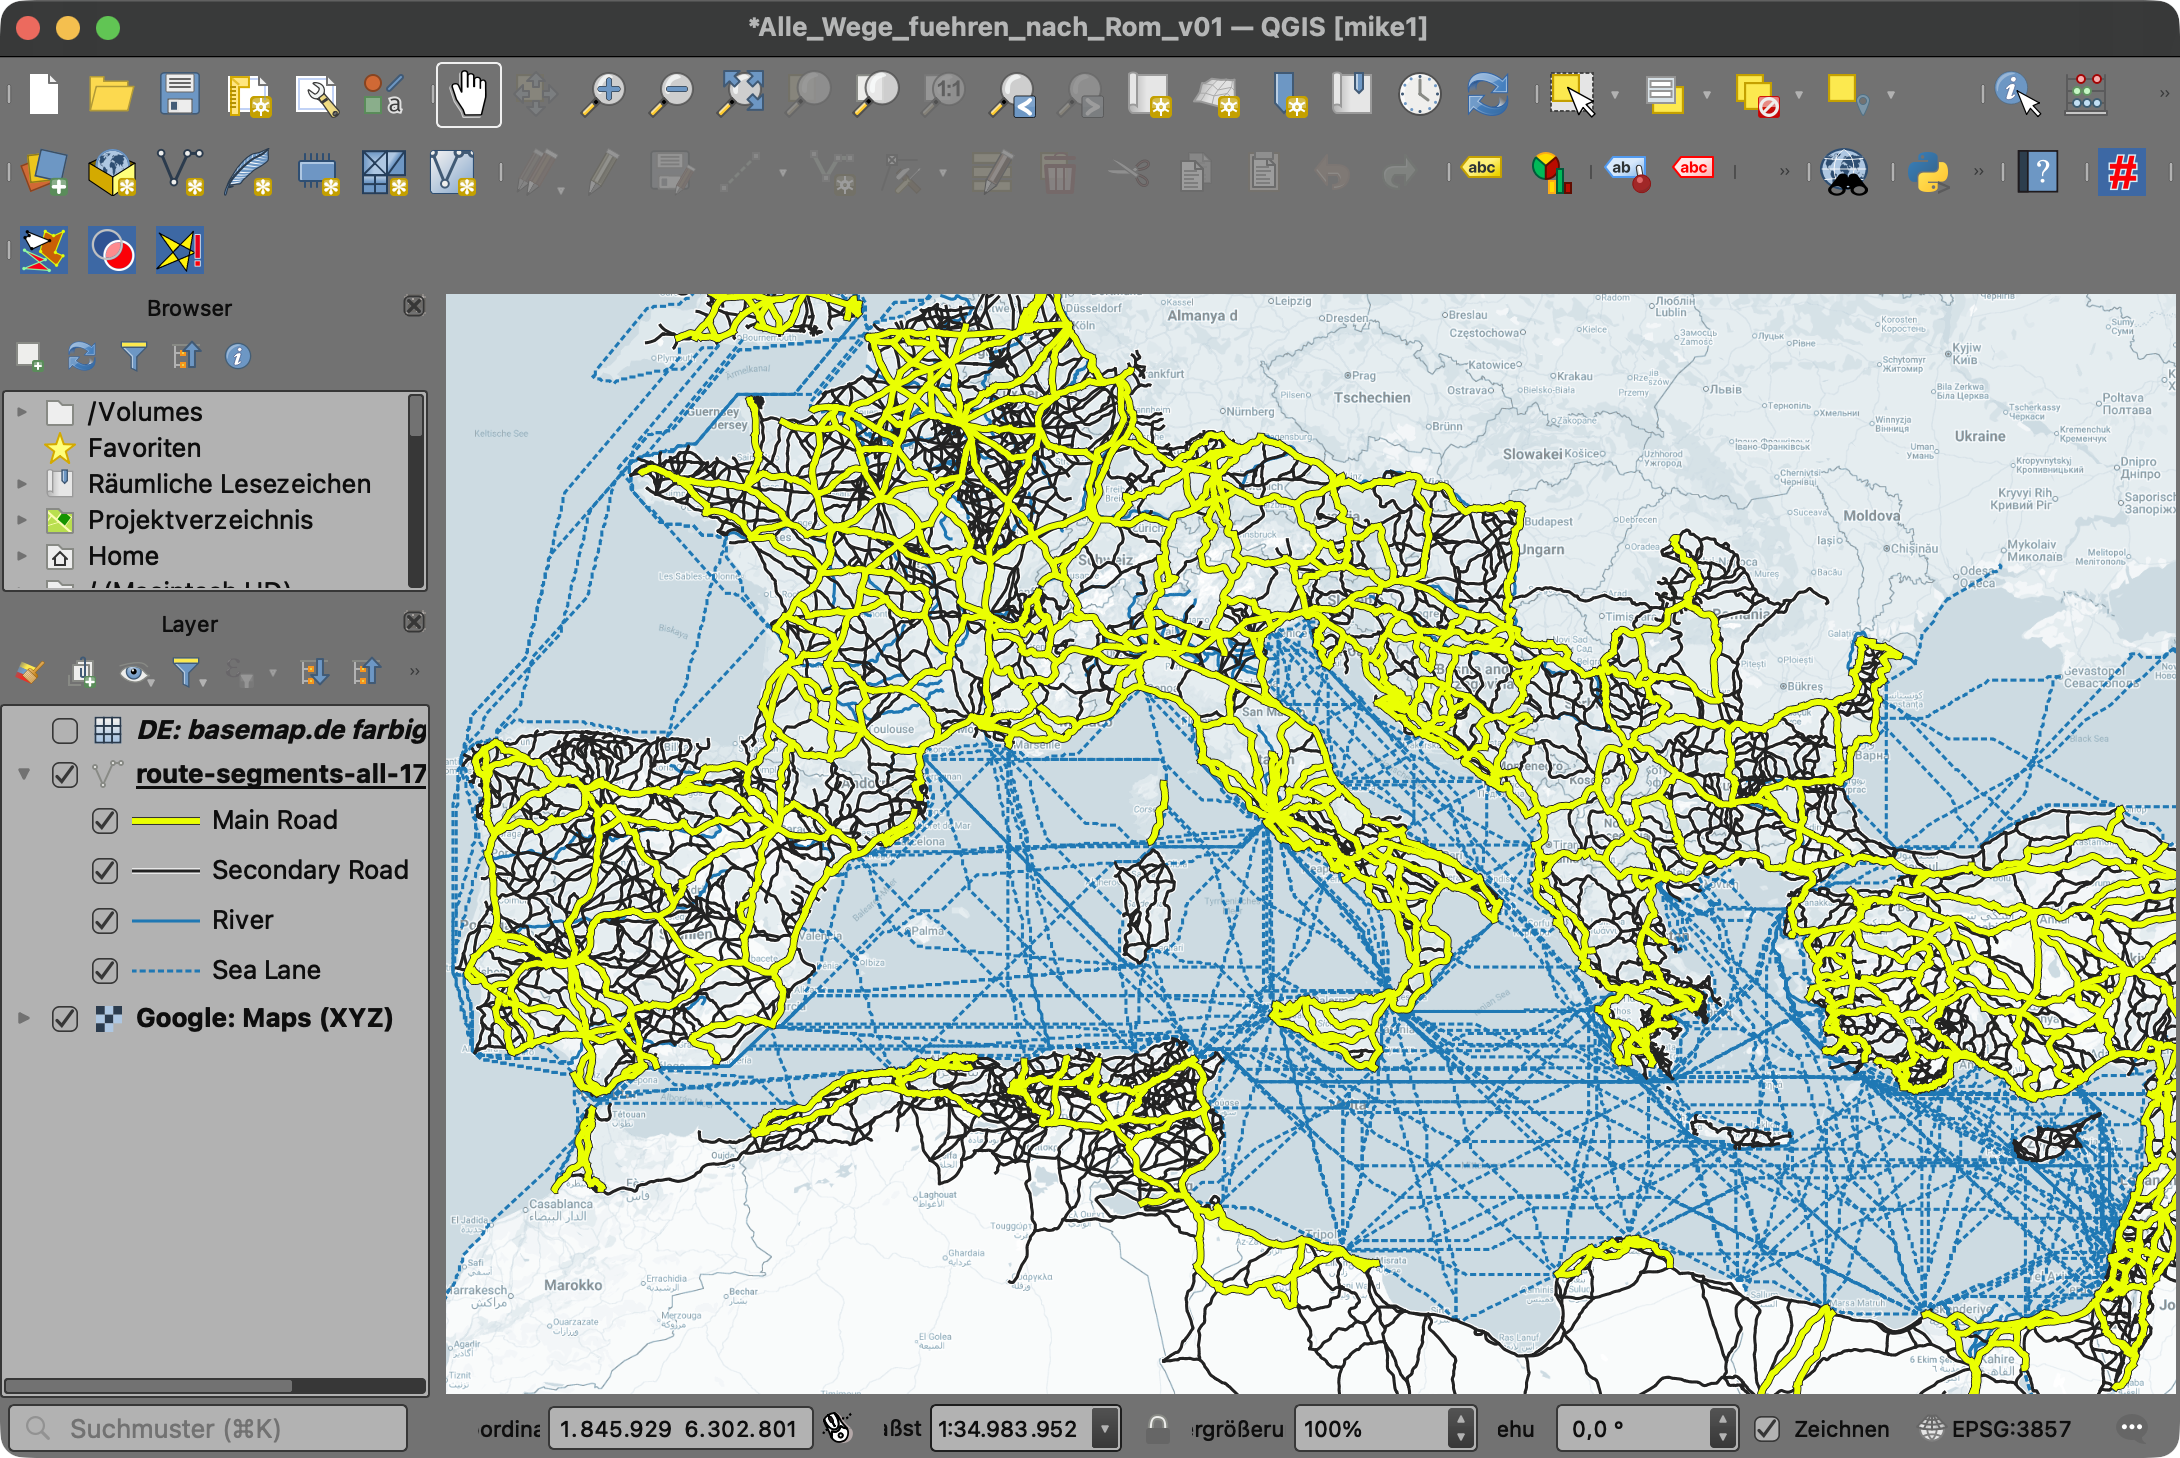The image size is (2180, 1458).
Task: Select the Sea Lane legend entry
Action: point(266,970)
